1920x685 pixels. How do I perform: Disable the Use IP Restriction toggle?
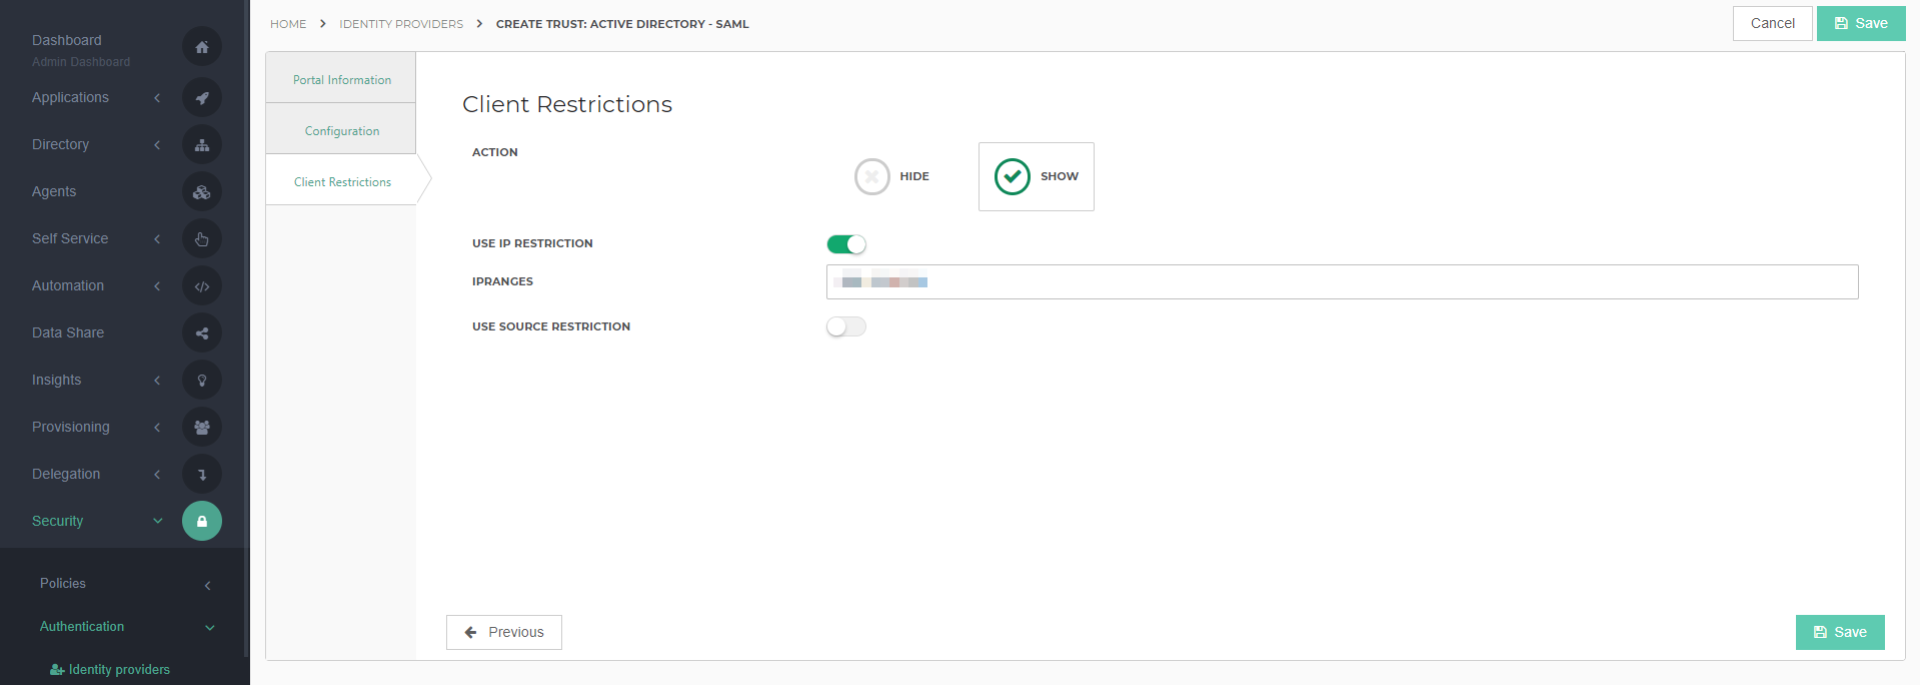846,244
